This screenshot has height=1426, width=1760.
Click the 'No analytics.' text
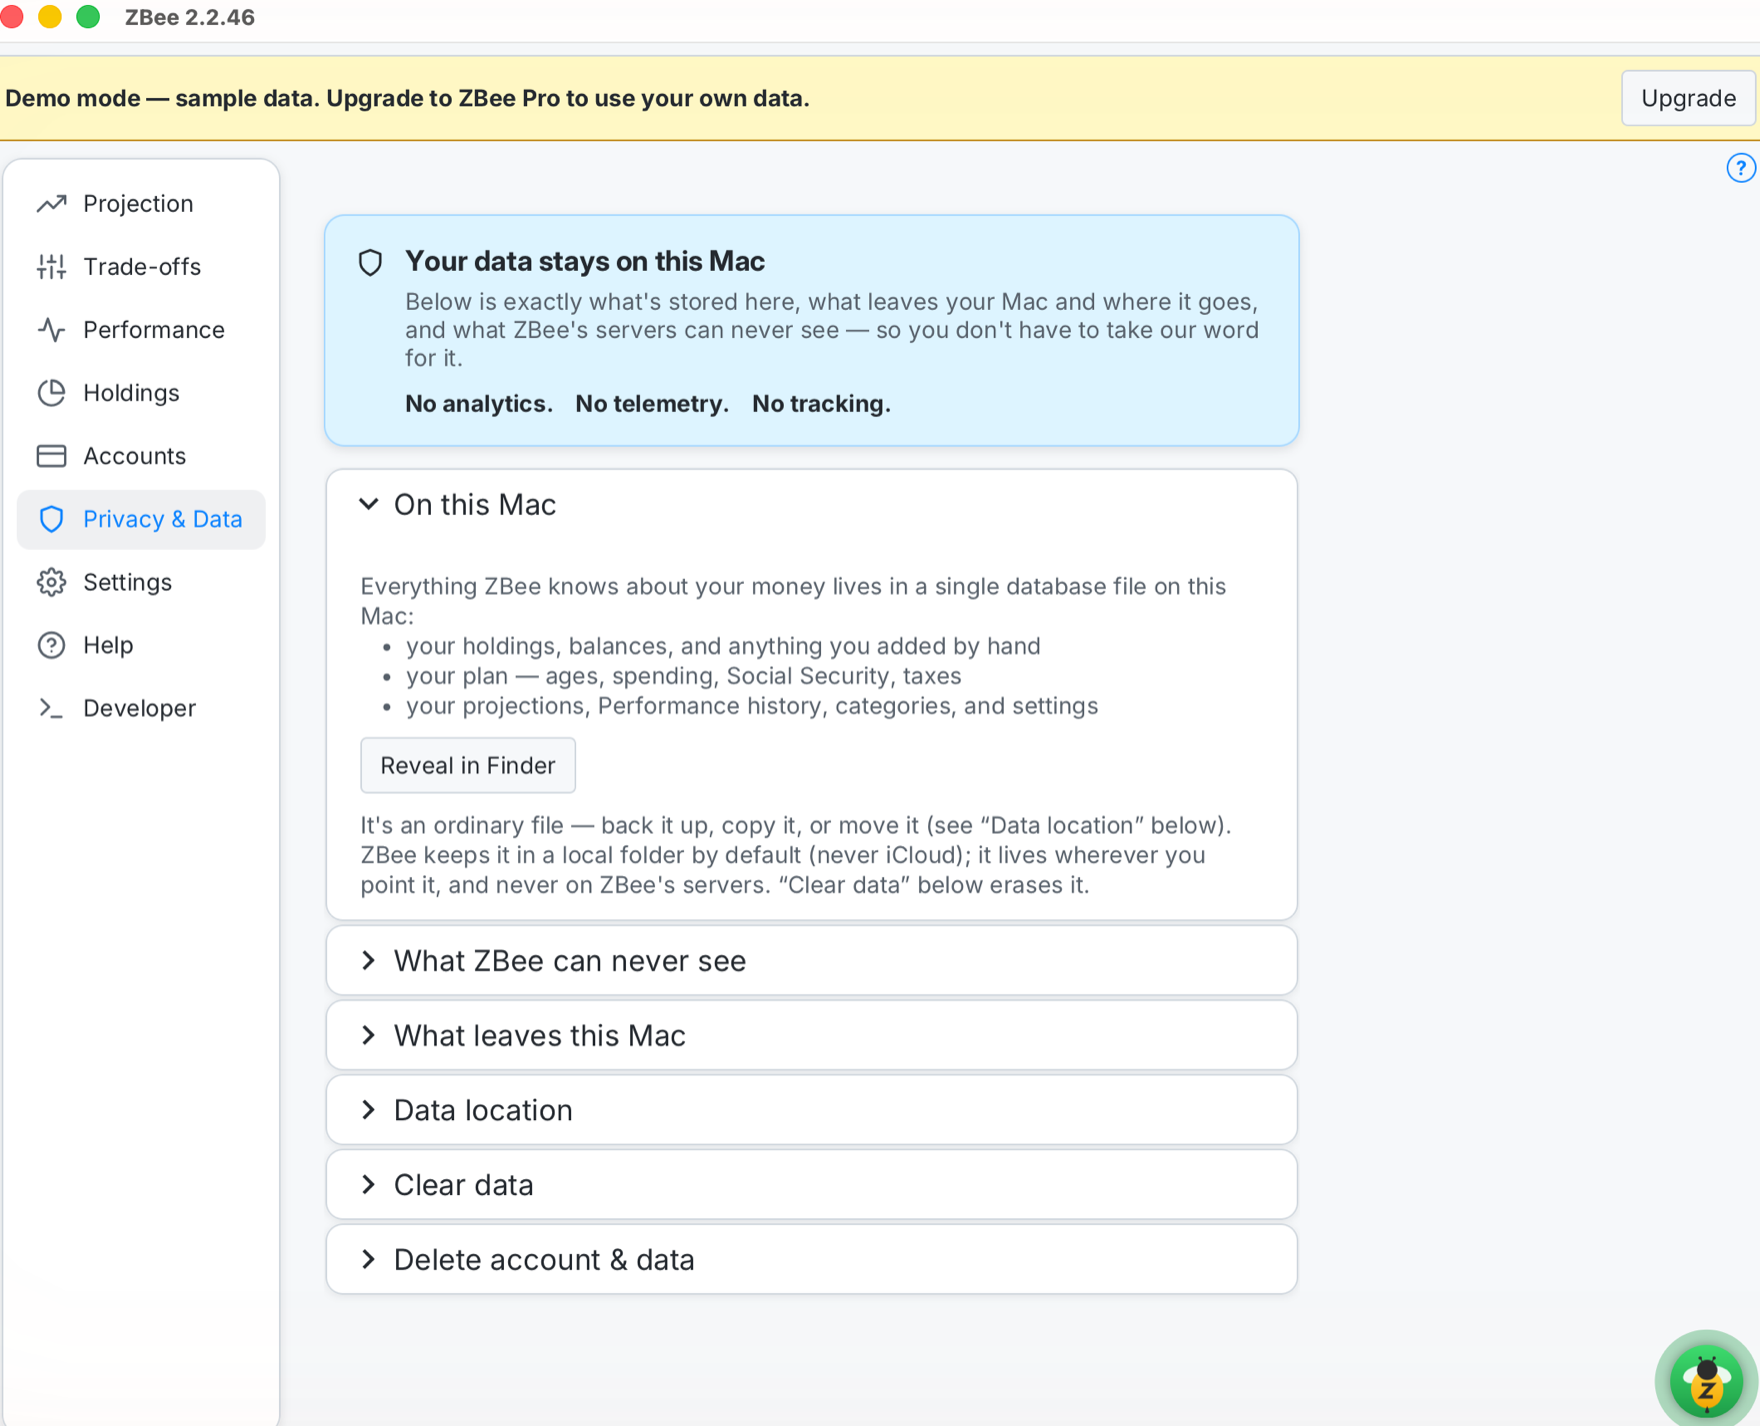click(479, 404)
